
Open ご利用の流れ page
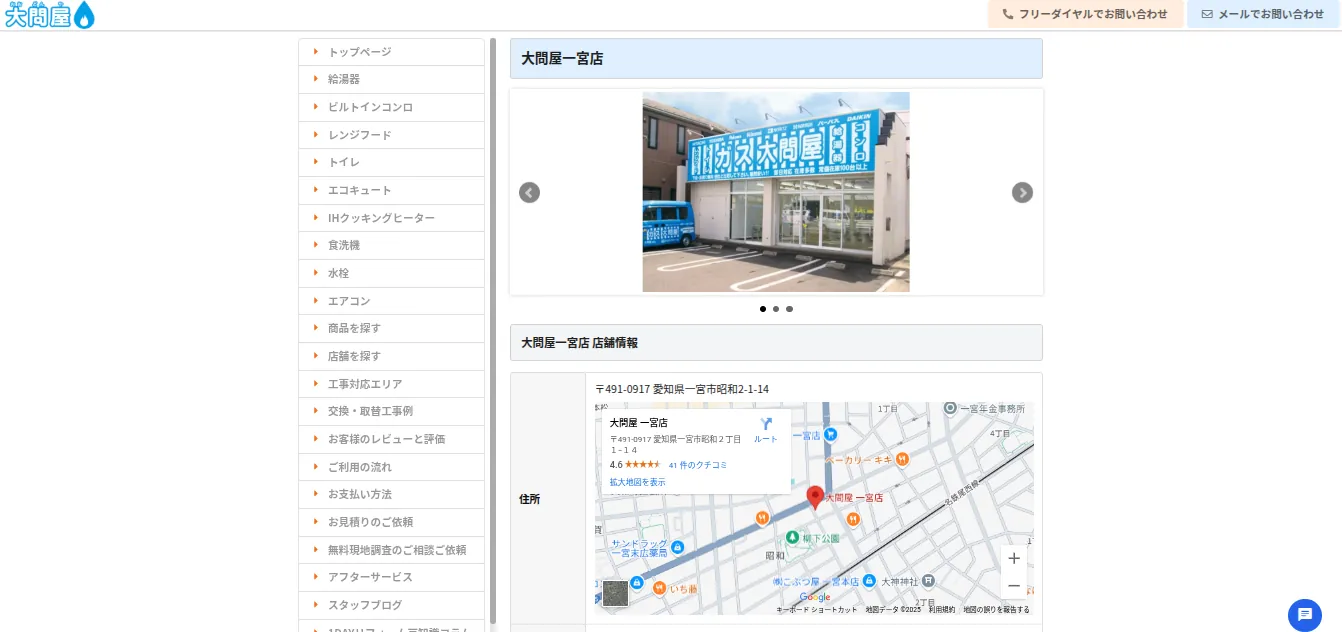pyautogui.click(x=391, y=467)
